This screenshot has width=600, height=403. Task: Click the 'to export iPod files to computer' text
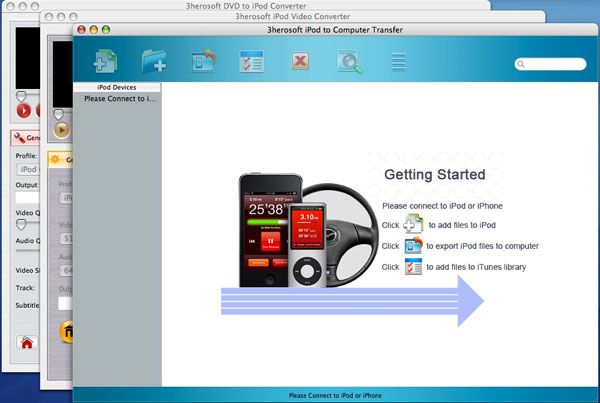click(483, 246)
